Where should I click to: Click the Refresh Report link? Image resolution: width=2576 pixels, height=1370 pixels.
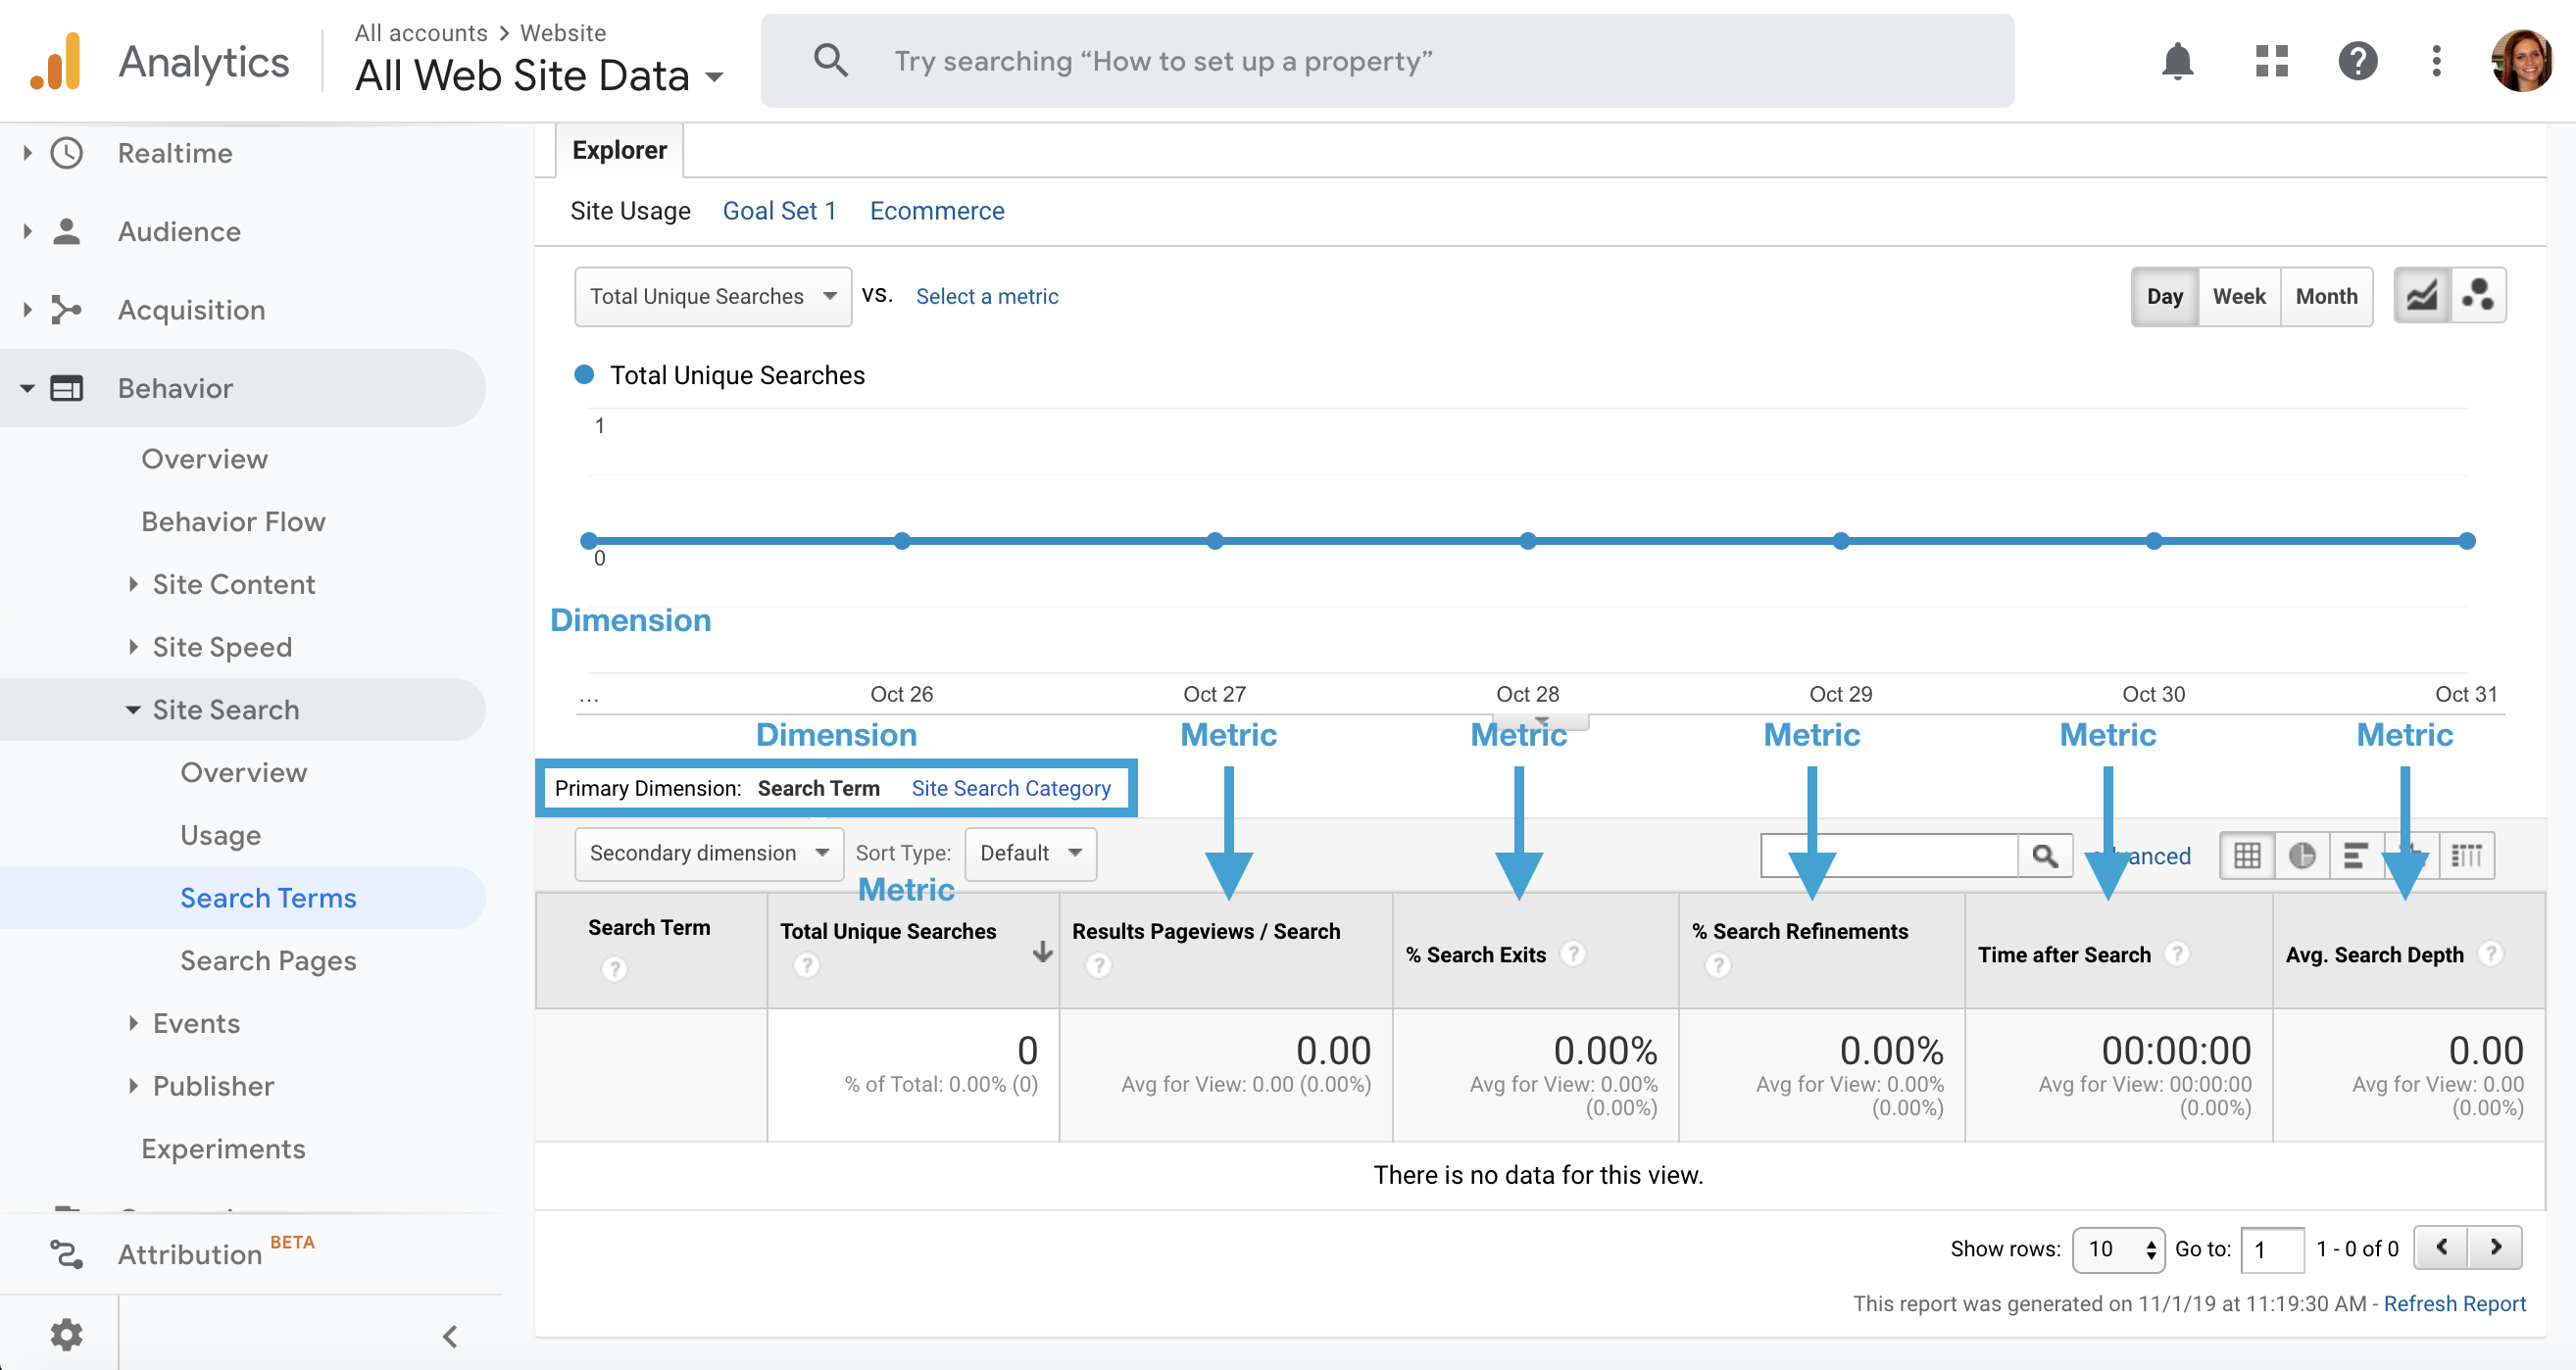2454,1304
